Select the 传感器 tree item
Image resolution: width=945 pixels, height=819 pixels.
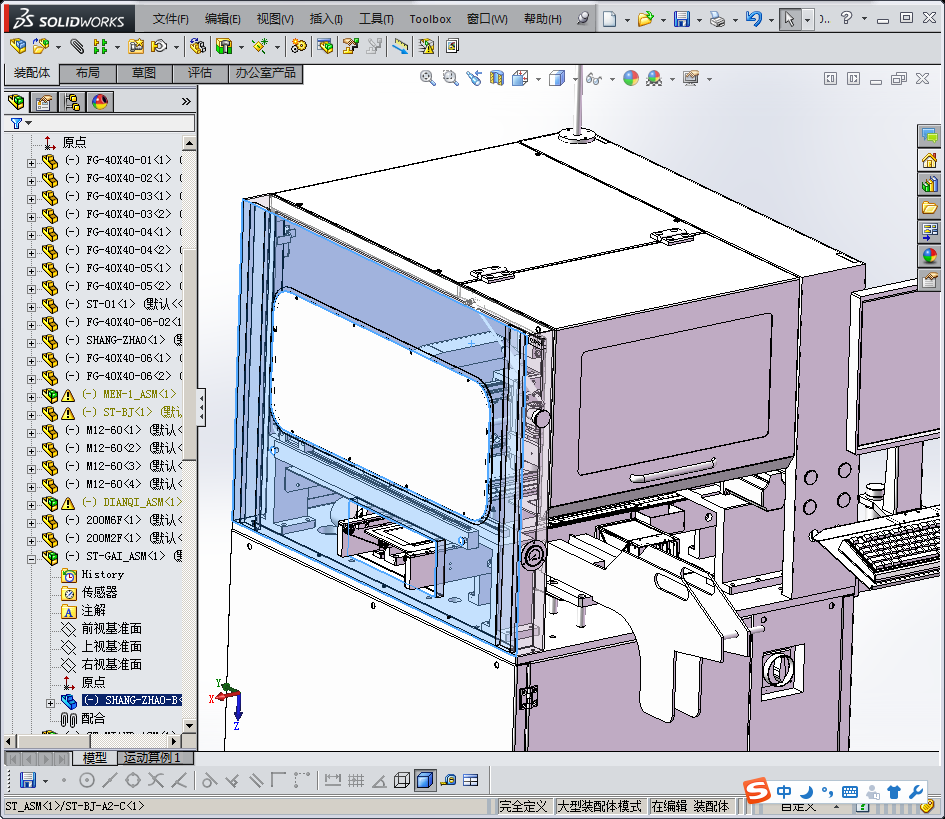(x=99, y=592)
